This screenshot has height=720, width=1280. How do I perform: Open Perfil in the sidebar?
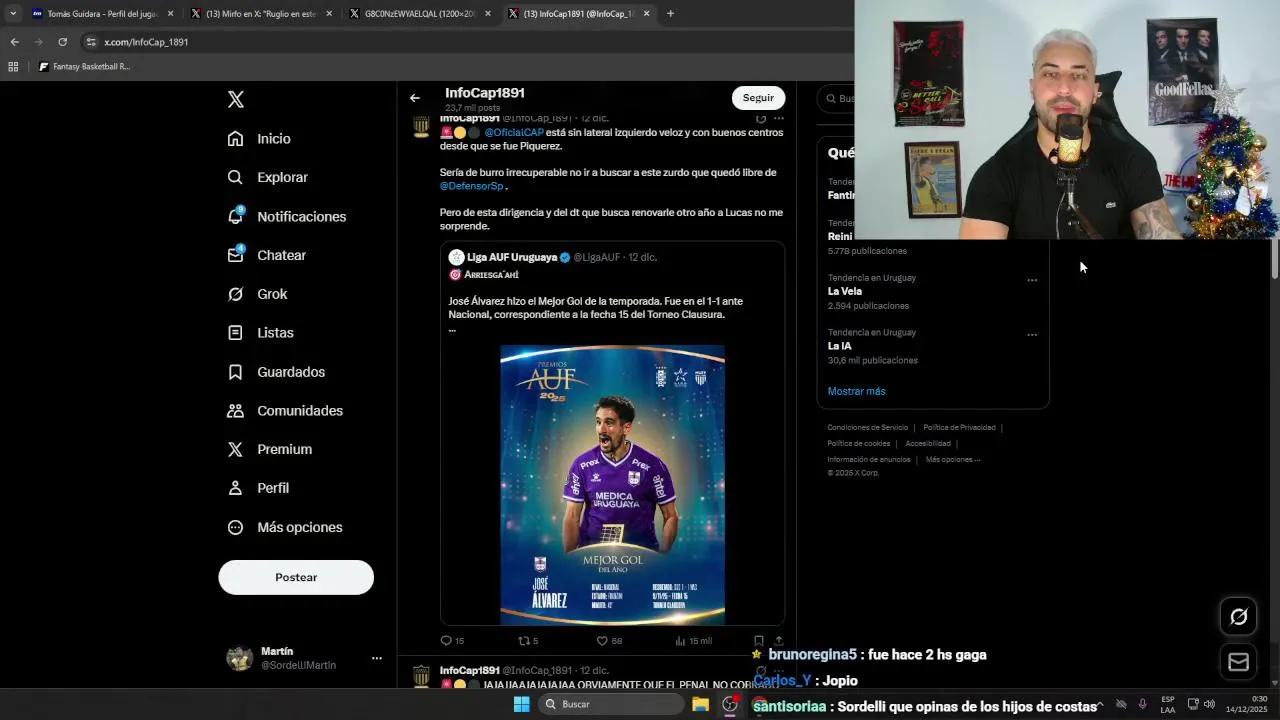click(258, 488)
